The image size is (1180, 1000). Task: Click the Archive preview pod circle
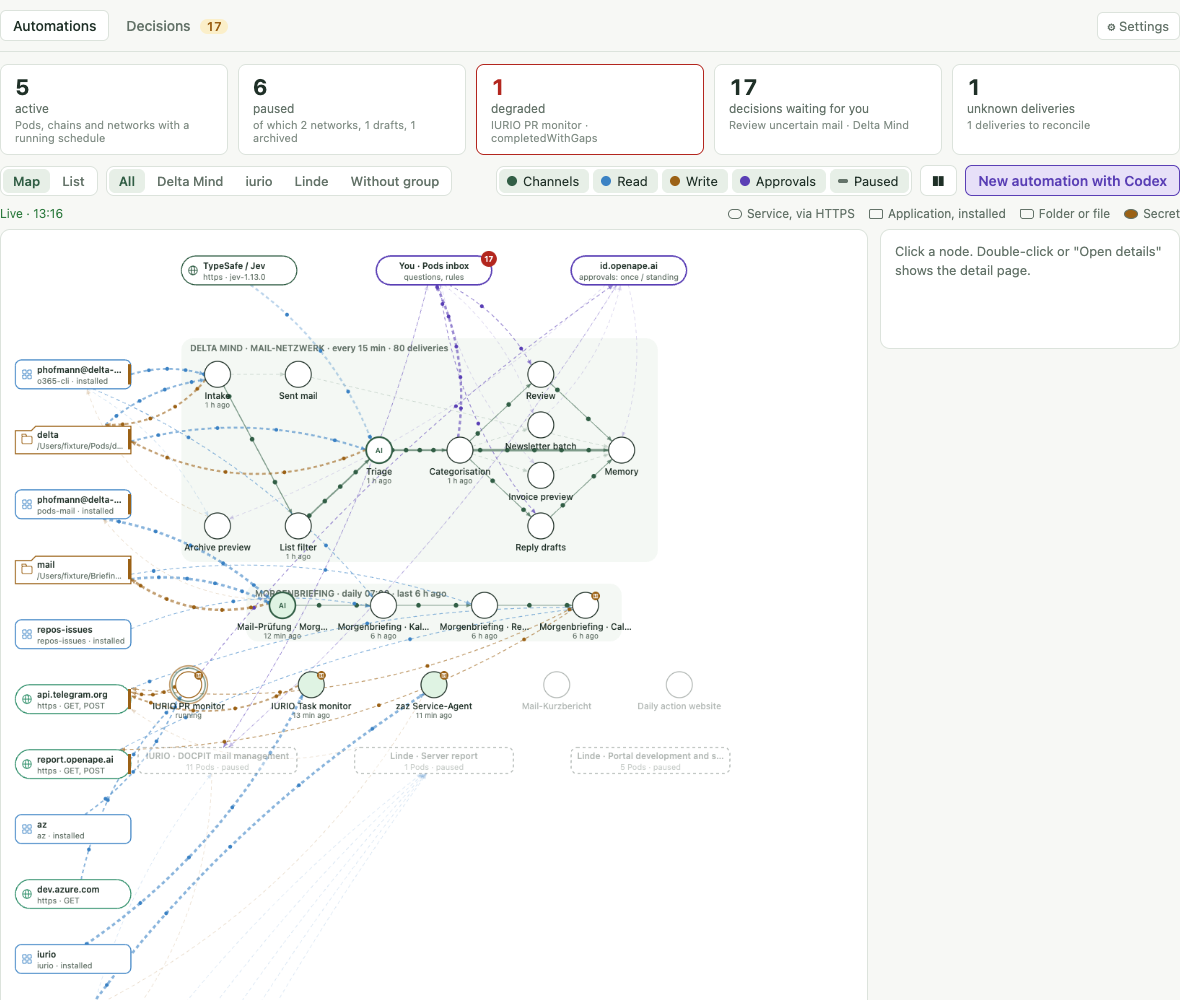click(x=217, y=526)
